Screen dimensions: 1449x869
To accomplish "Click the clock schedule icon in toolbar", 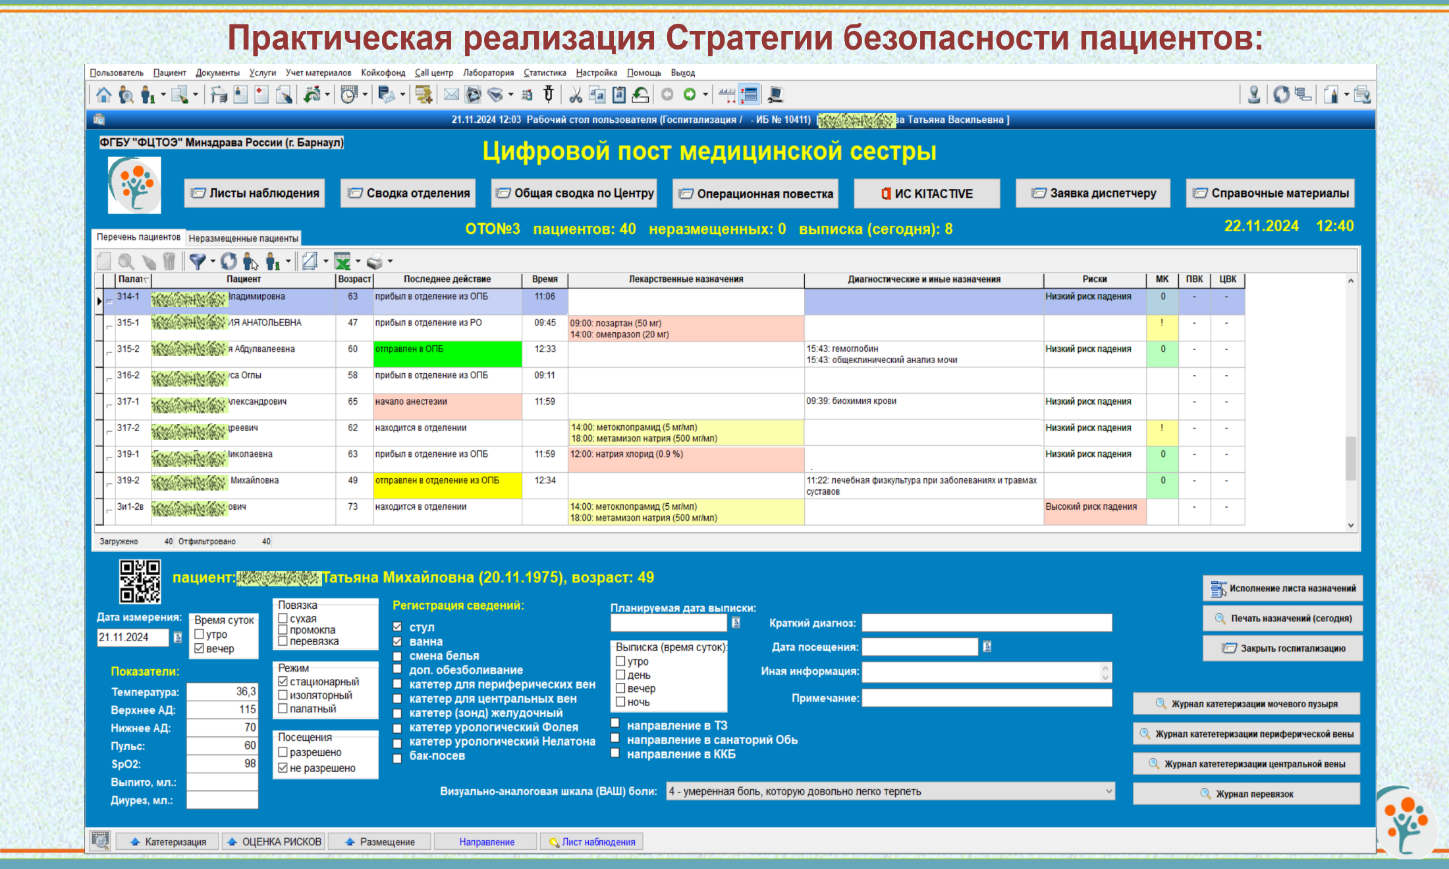I will (349, 95).
